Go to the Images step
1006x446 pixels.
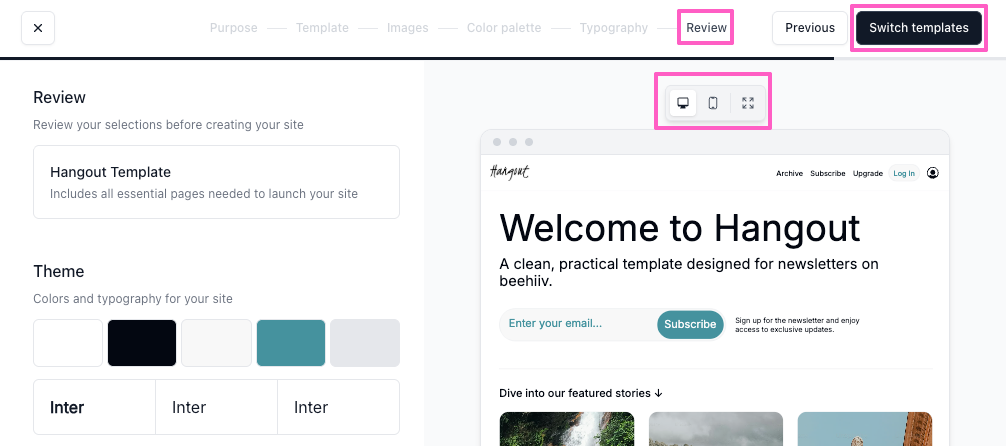407,28
